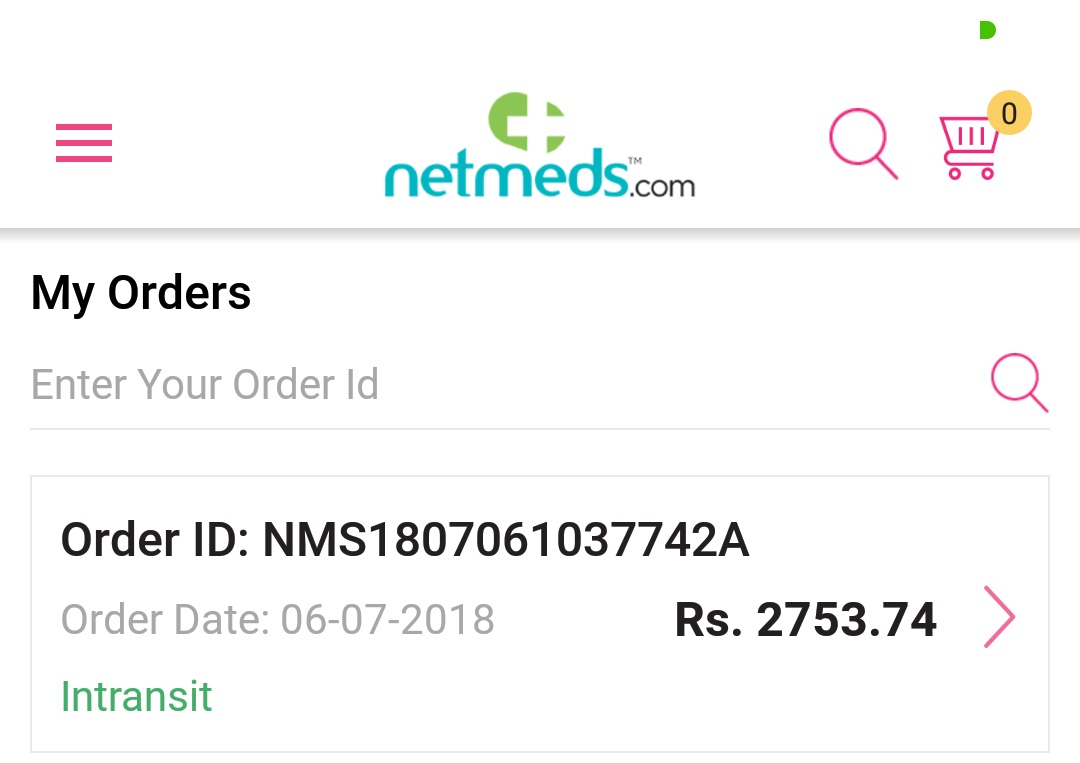The image size is (1080, 763).
Task: Tap the ".com" part of the logo
Action: (662, 185)
